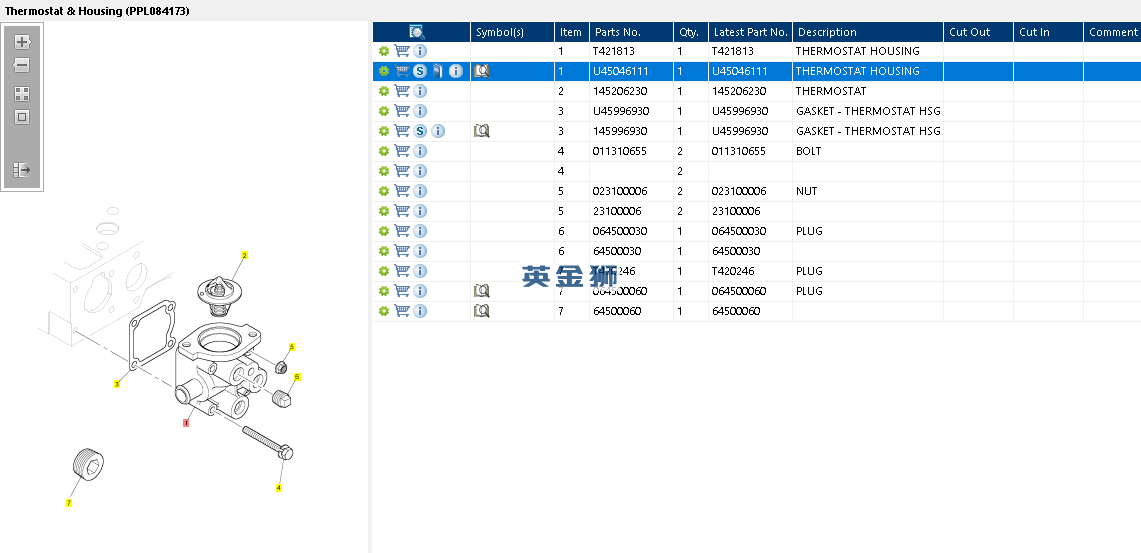Screen dimensions: 1141x553
Task: Click the symbol book icon for 145996930
Action: click(481, 131)
